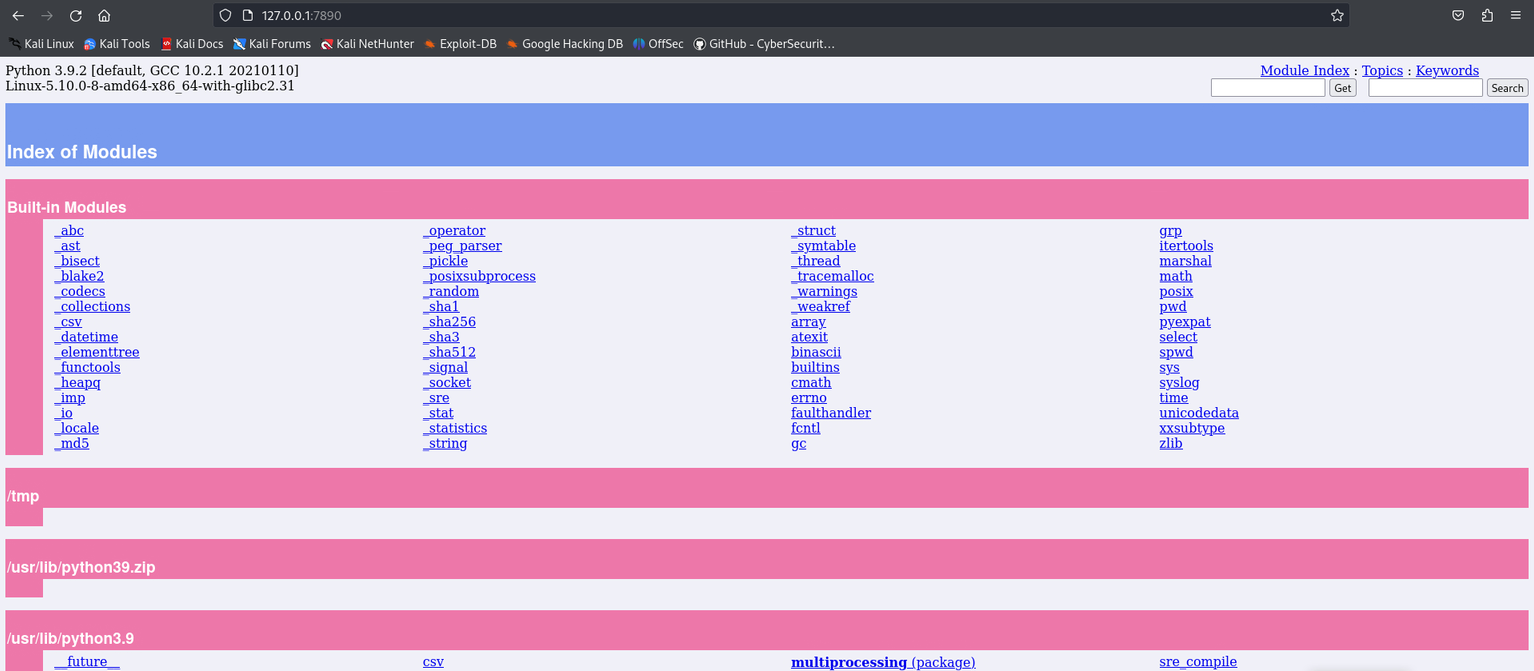Open the itertools module link
This screenshot has height=671, width=1534.
[x=1186, y=246]
